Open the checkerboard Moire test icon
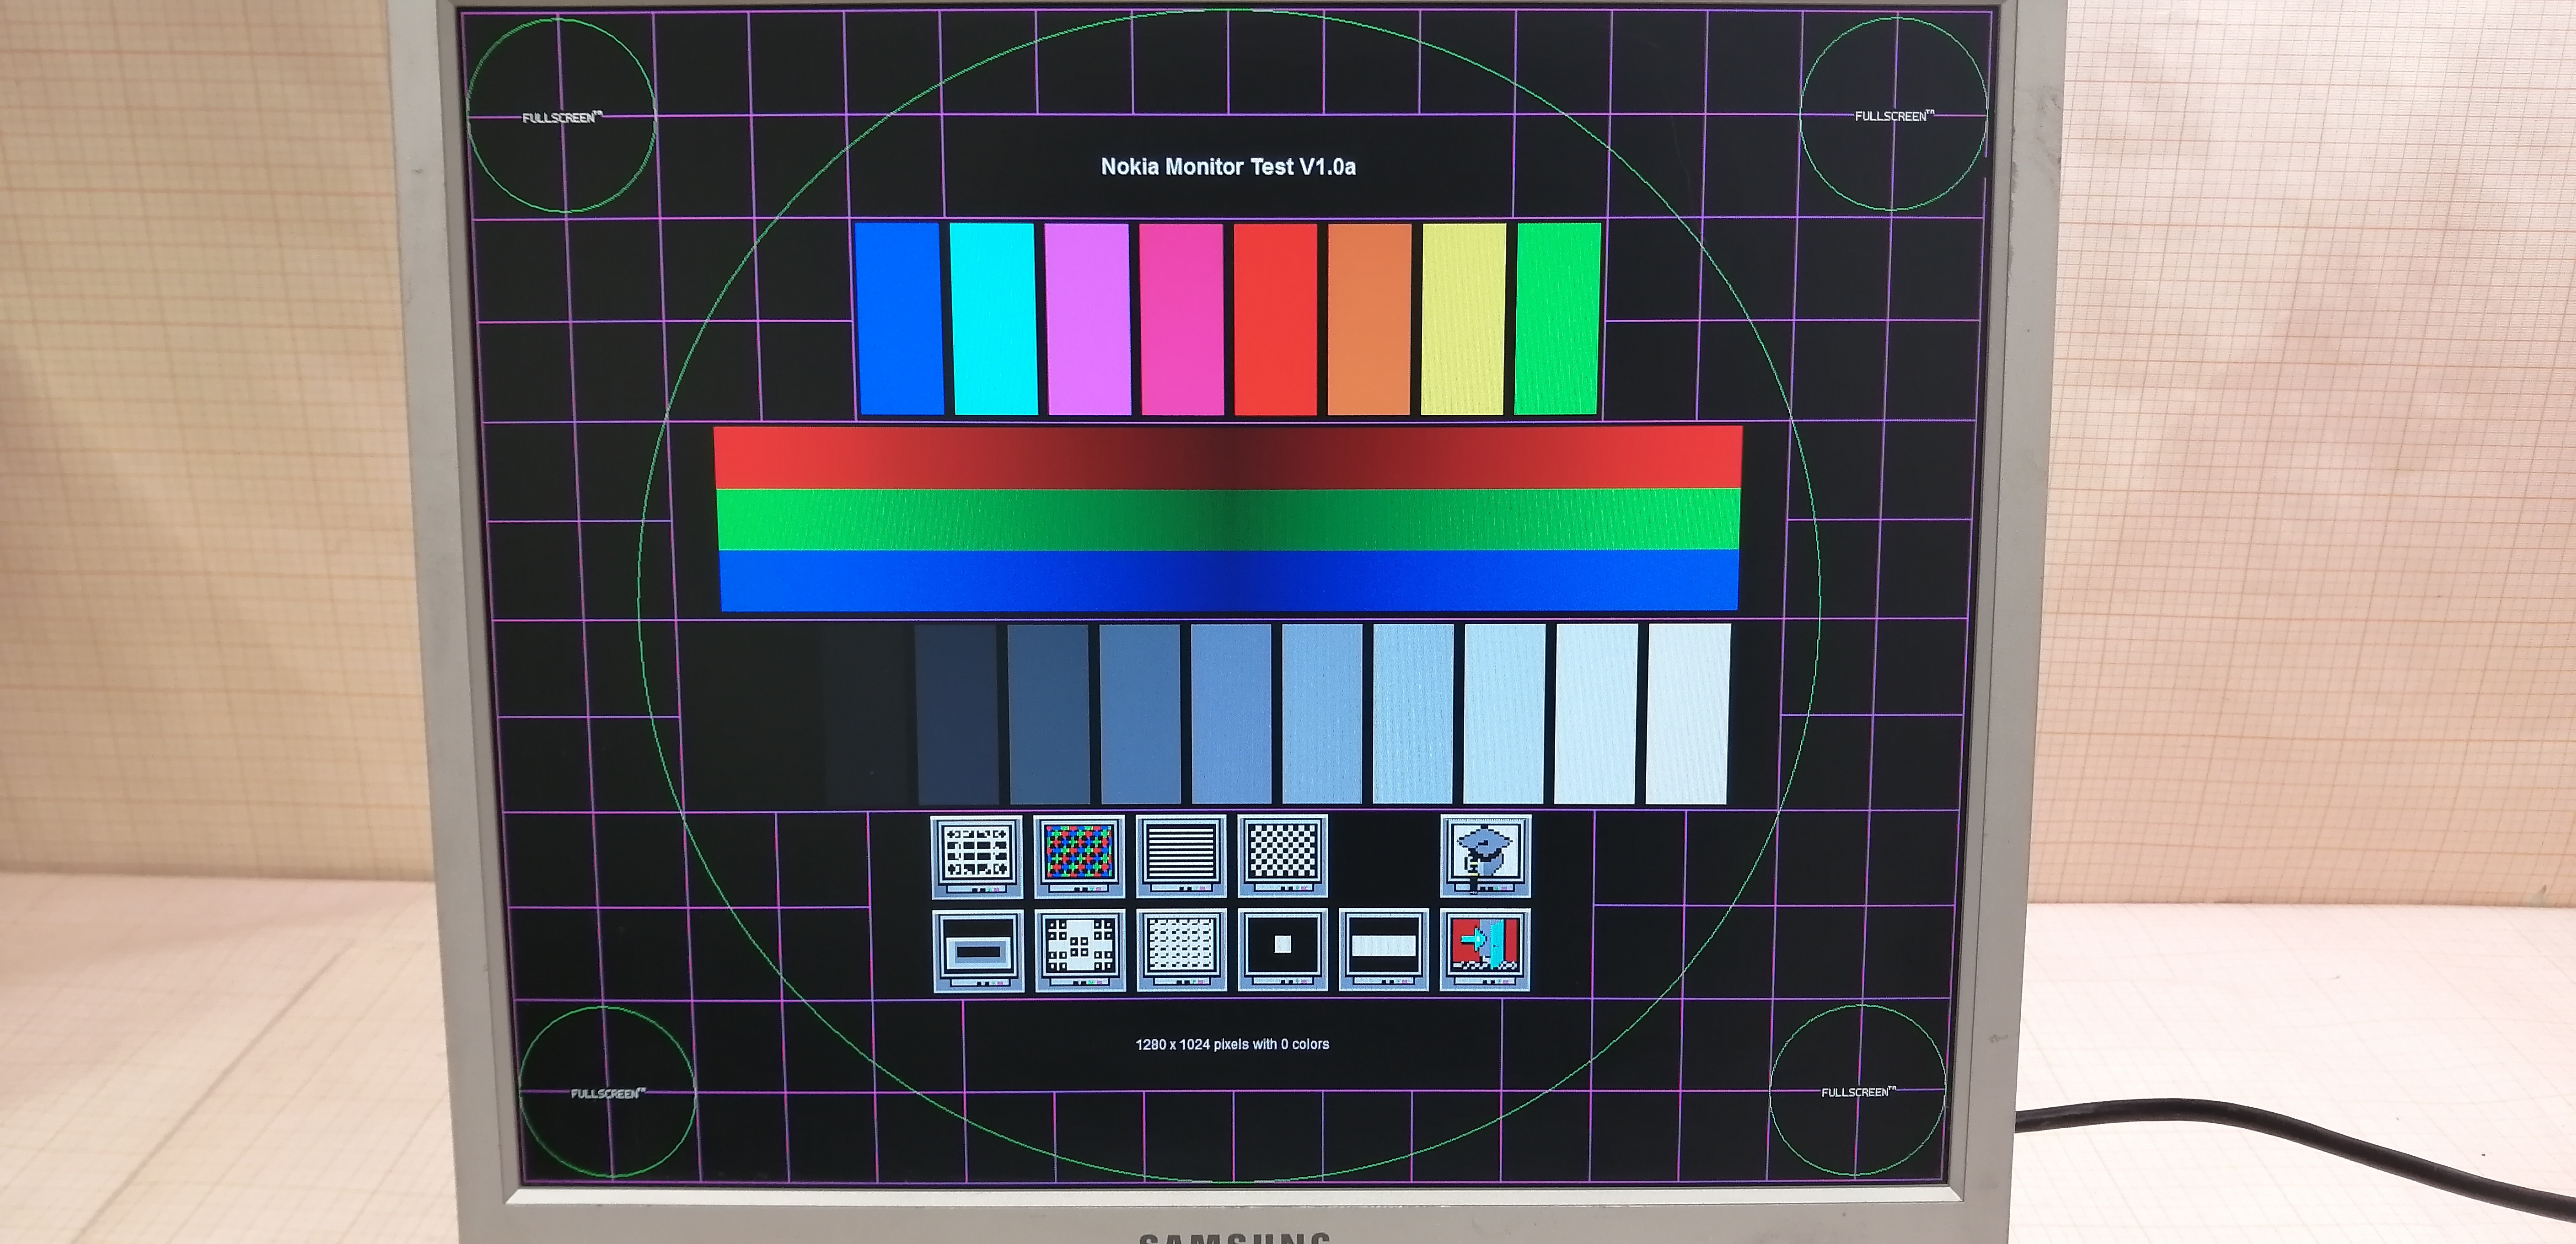 click(x=1283, y=856)
